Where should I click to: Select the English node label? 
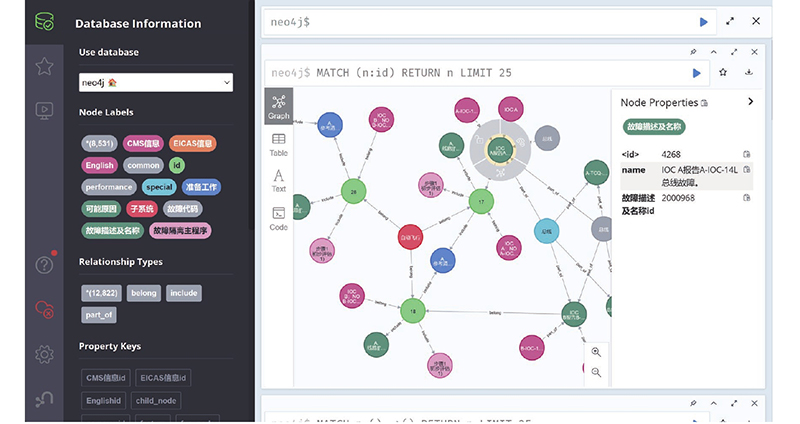point(100,165)
